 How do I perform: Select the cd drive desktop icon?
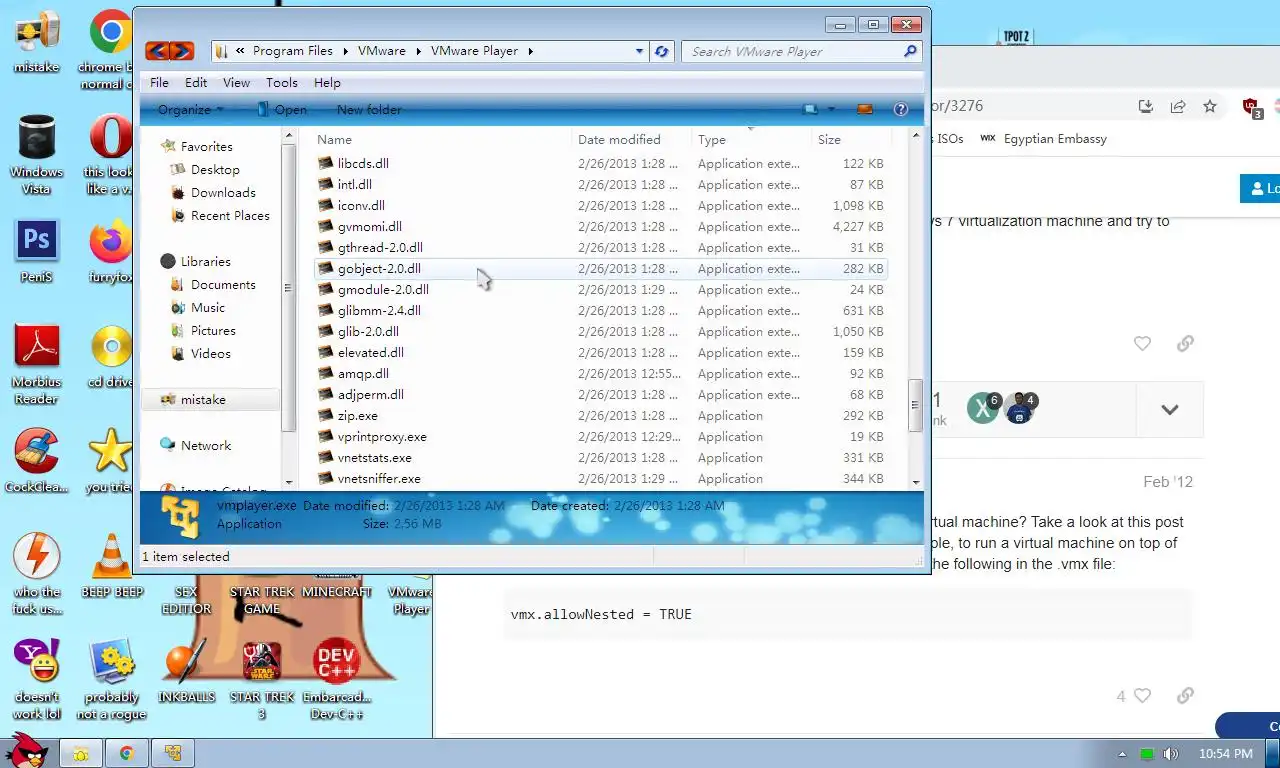[x=110, y=356]
